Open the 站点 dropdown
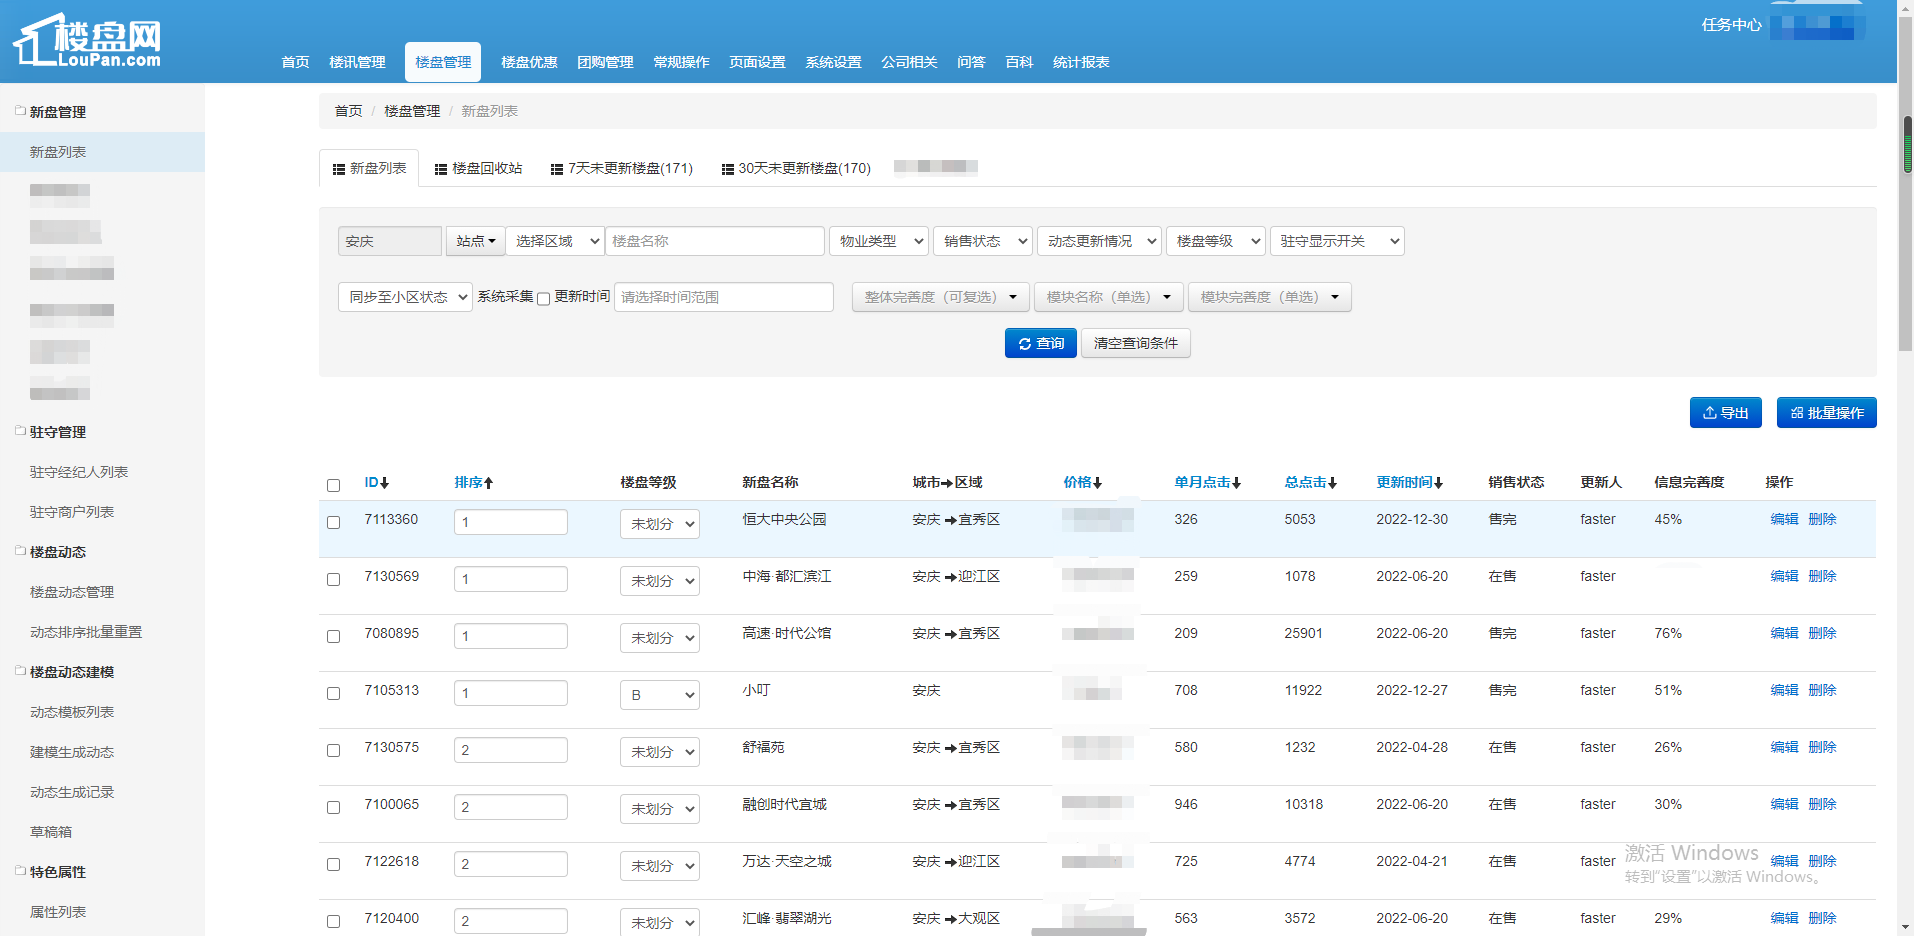This screenshot has height=936, width=1914. tap(475, 241)
